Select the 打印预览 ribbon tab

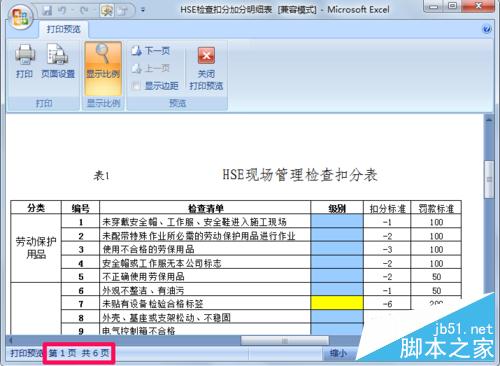pyautogui.click(x=64, y=29)
